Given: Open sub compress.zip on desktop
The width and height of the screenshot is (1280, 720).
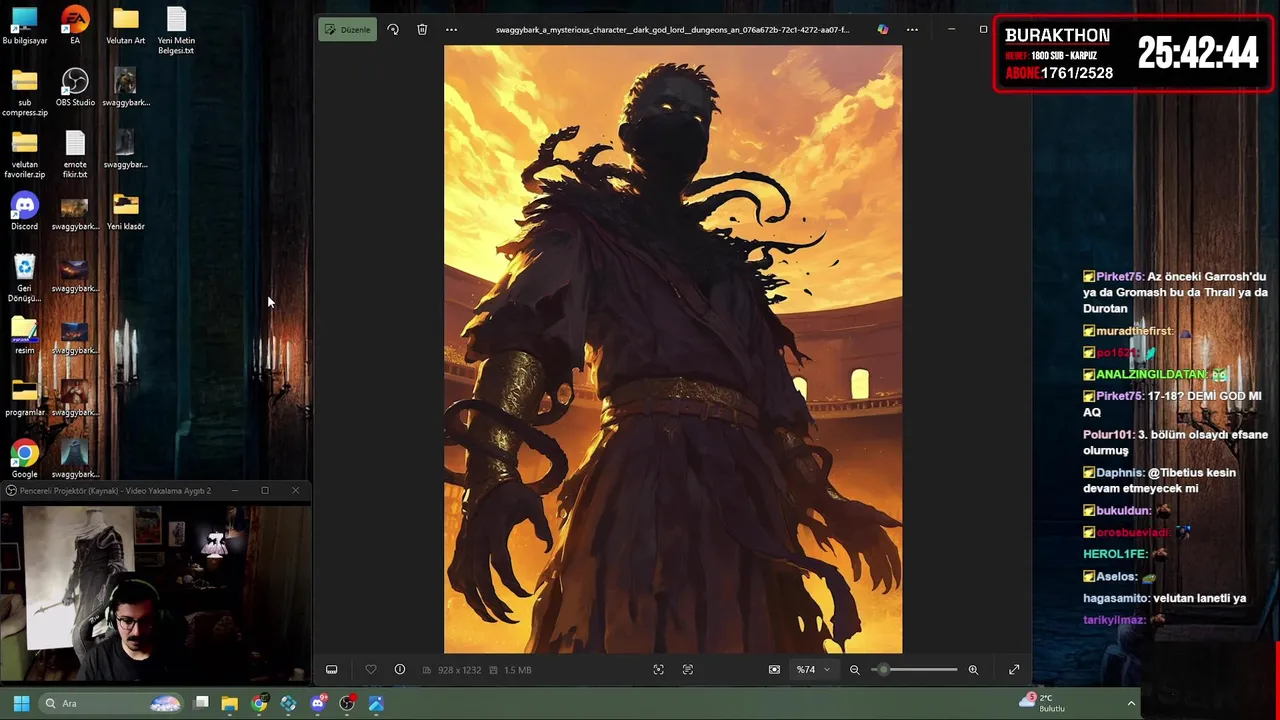Looking at the screenshot, I should [x=25, y=93].
